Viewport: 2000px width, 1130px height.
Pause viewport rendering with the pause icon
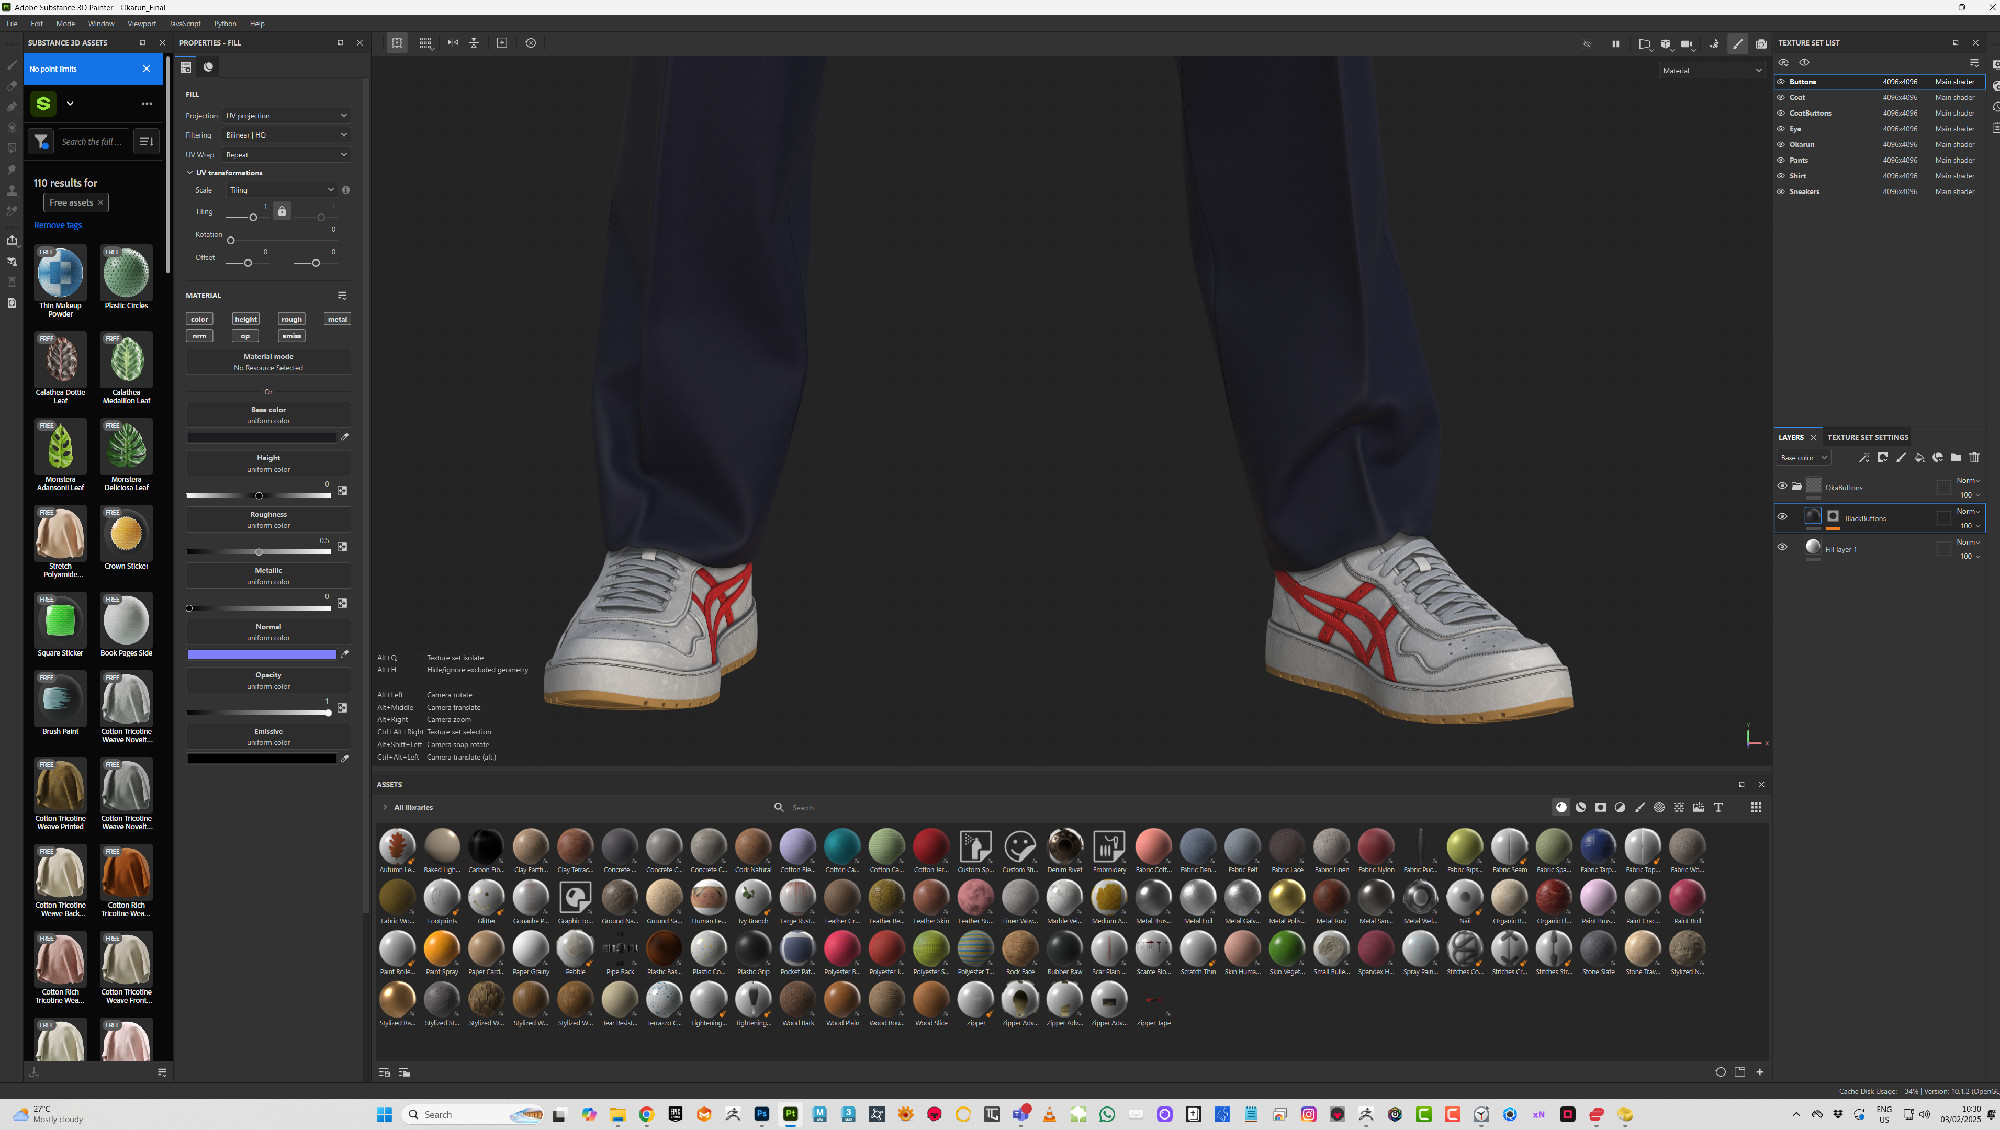coord(1616,44)
